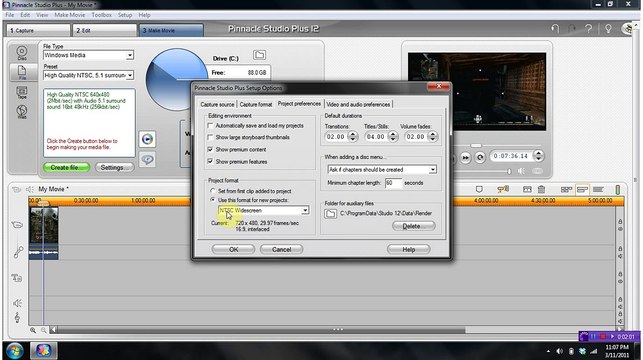This screenshot has height=360, width=643.
Task: Open the NTSC Widescreen format dropdown
Action: point(305,210)
